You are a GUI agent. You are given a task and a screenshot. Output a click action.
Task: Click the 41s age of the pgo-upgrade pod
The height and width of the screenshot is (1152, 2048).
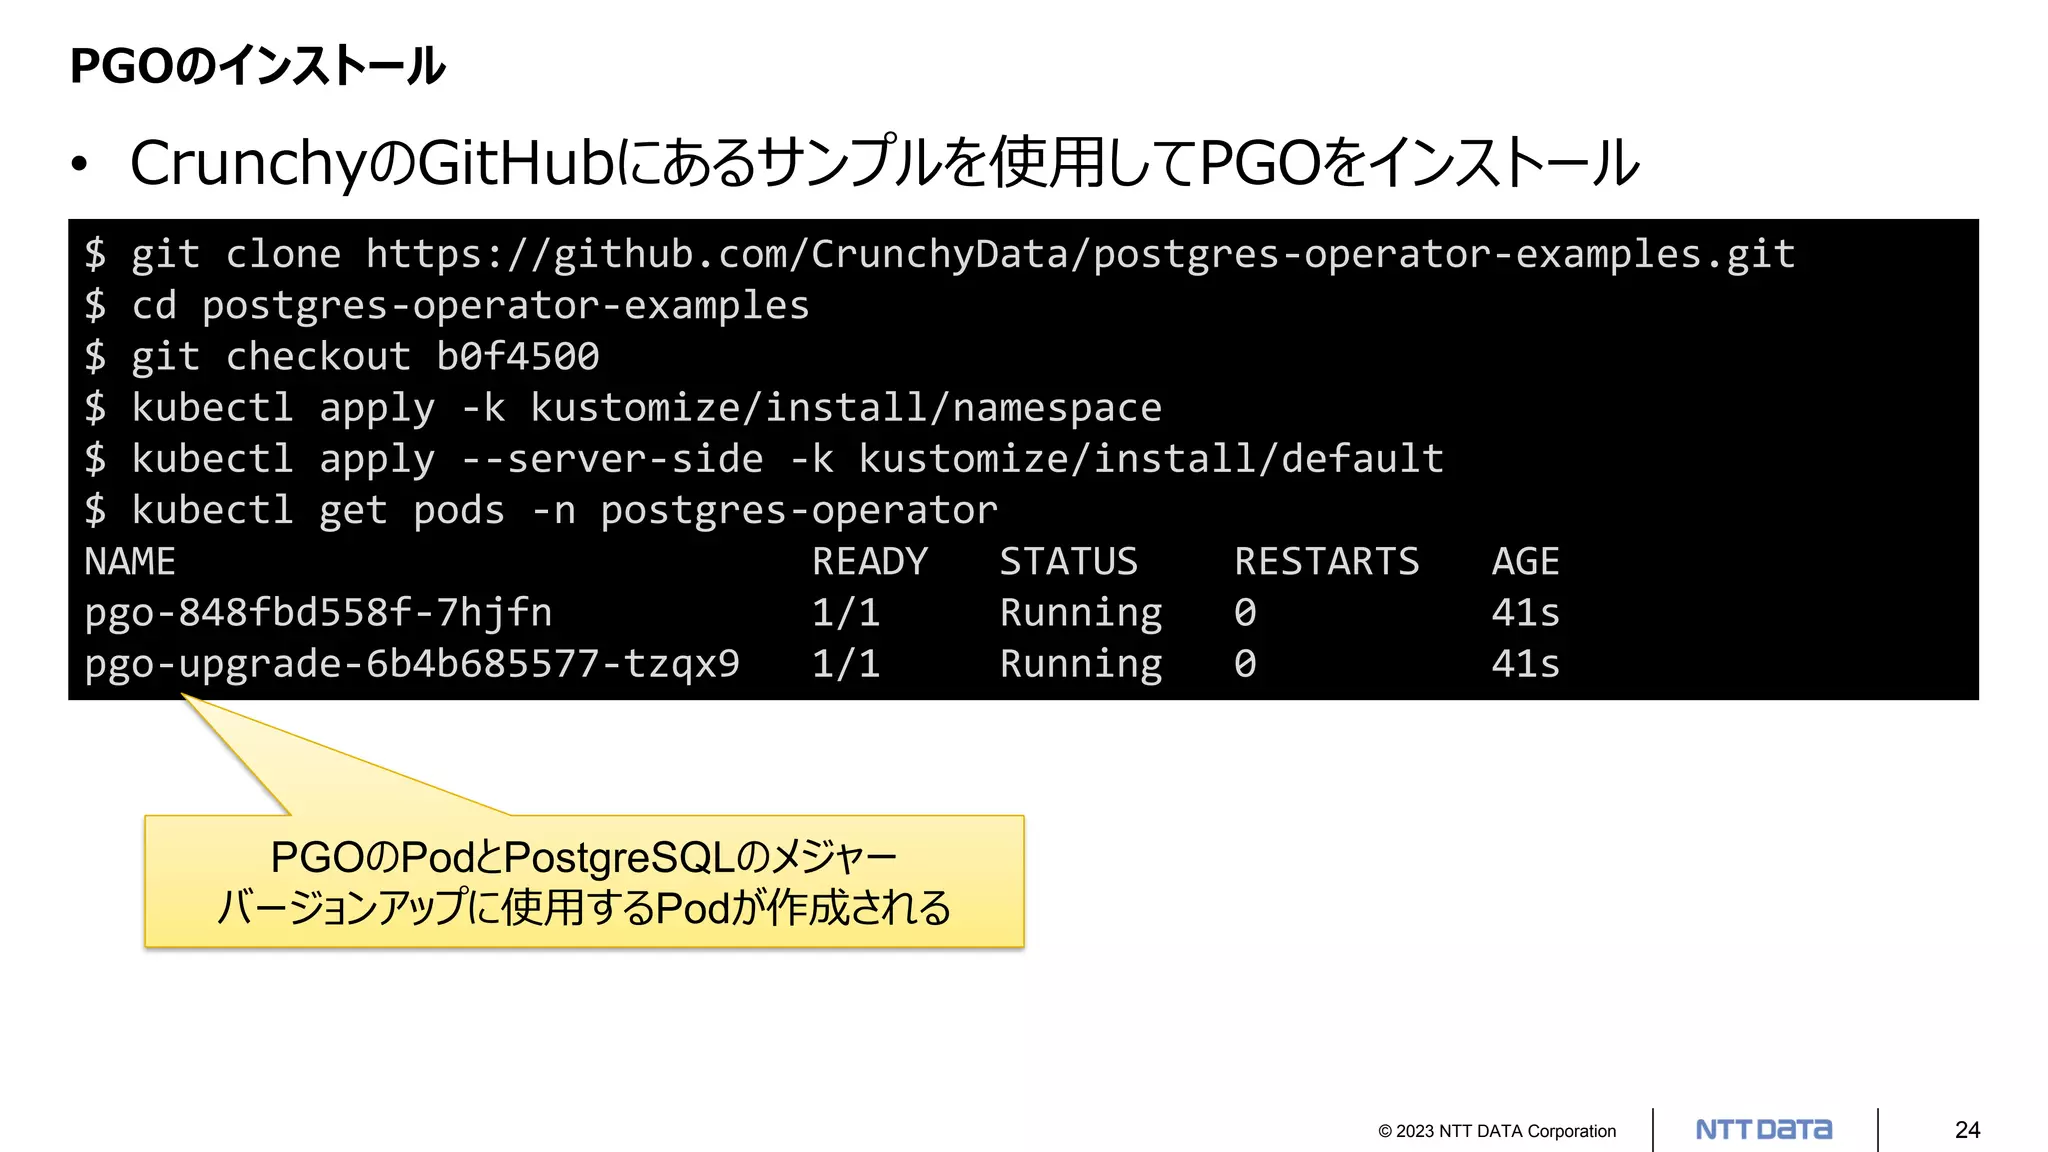point(1526,664)
